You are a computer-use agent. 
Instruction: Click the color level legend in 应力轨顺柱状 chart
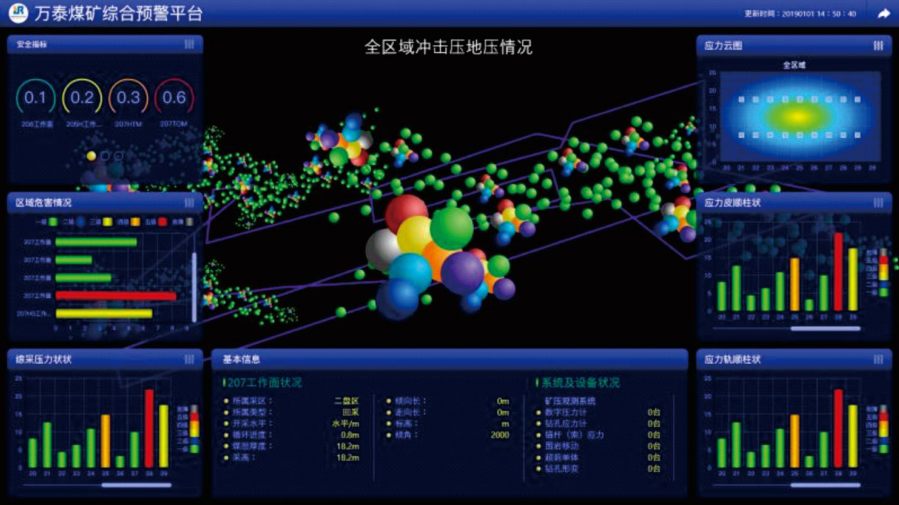[877, 429]
